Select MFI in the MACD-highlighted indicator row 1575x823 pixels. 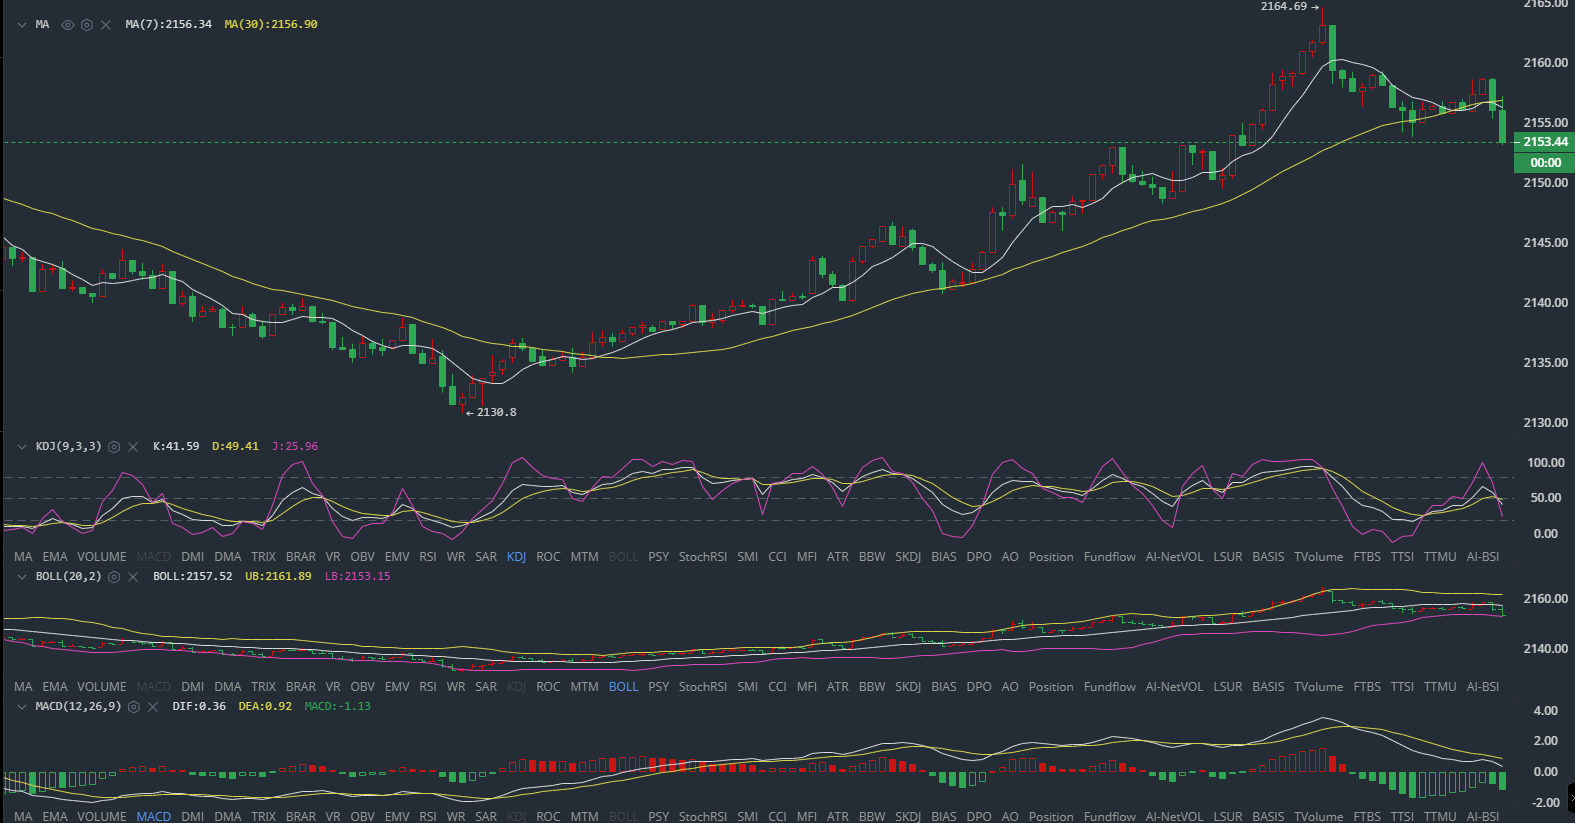pos(807,816)
